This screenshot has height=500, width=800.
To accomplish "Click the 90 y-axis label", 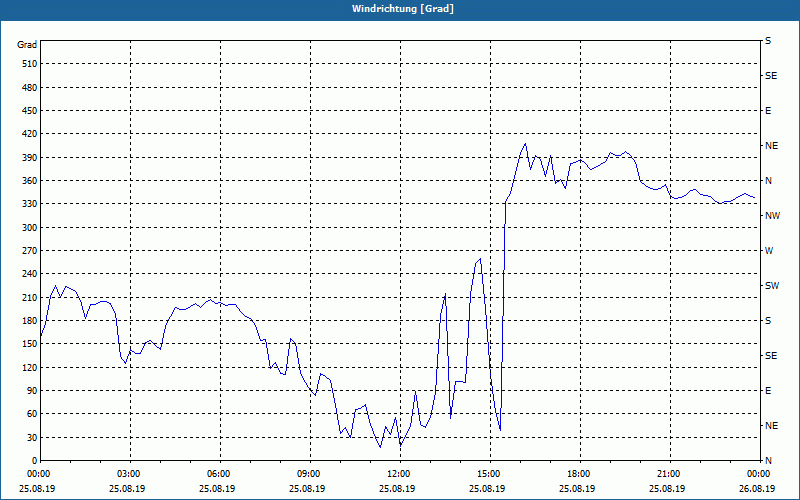I will tap(32, 390).
